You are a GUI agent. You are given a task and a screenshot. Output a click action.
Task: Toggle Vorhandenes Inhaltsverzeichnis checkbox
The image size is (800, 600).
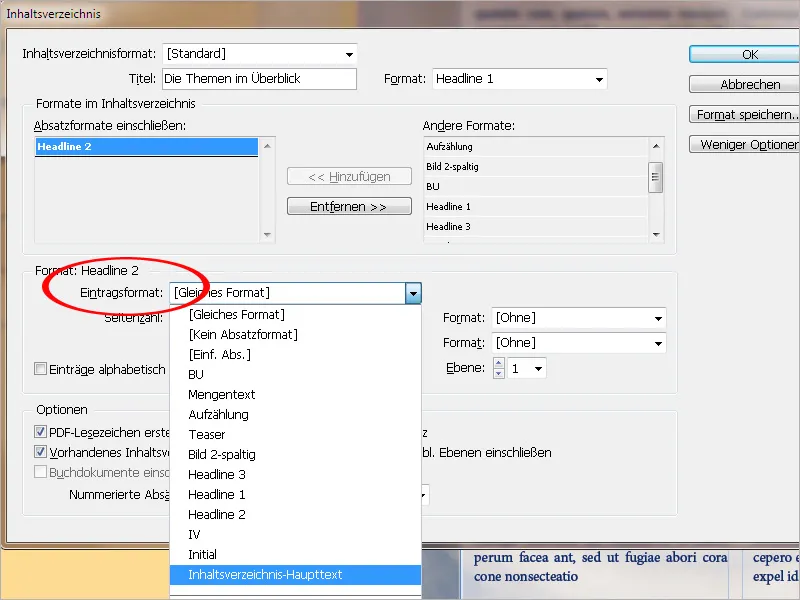pyautogui.click(x=40, y=452)
